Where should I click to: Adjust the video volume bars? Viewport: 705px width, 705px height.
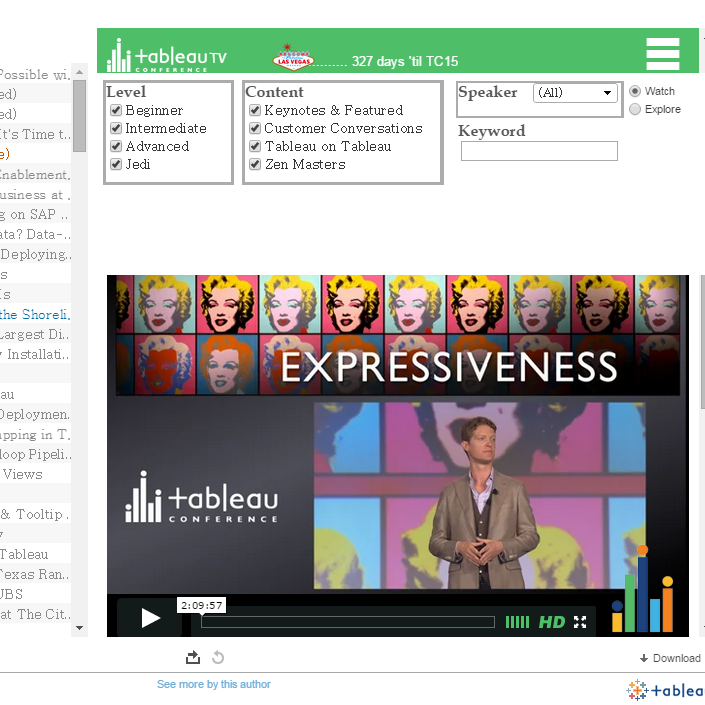click(517, 622)
